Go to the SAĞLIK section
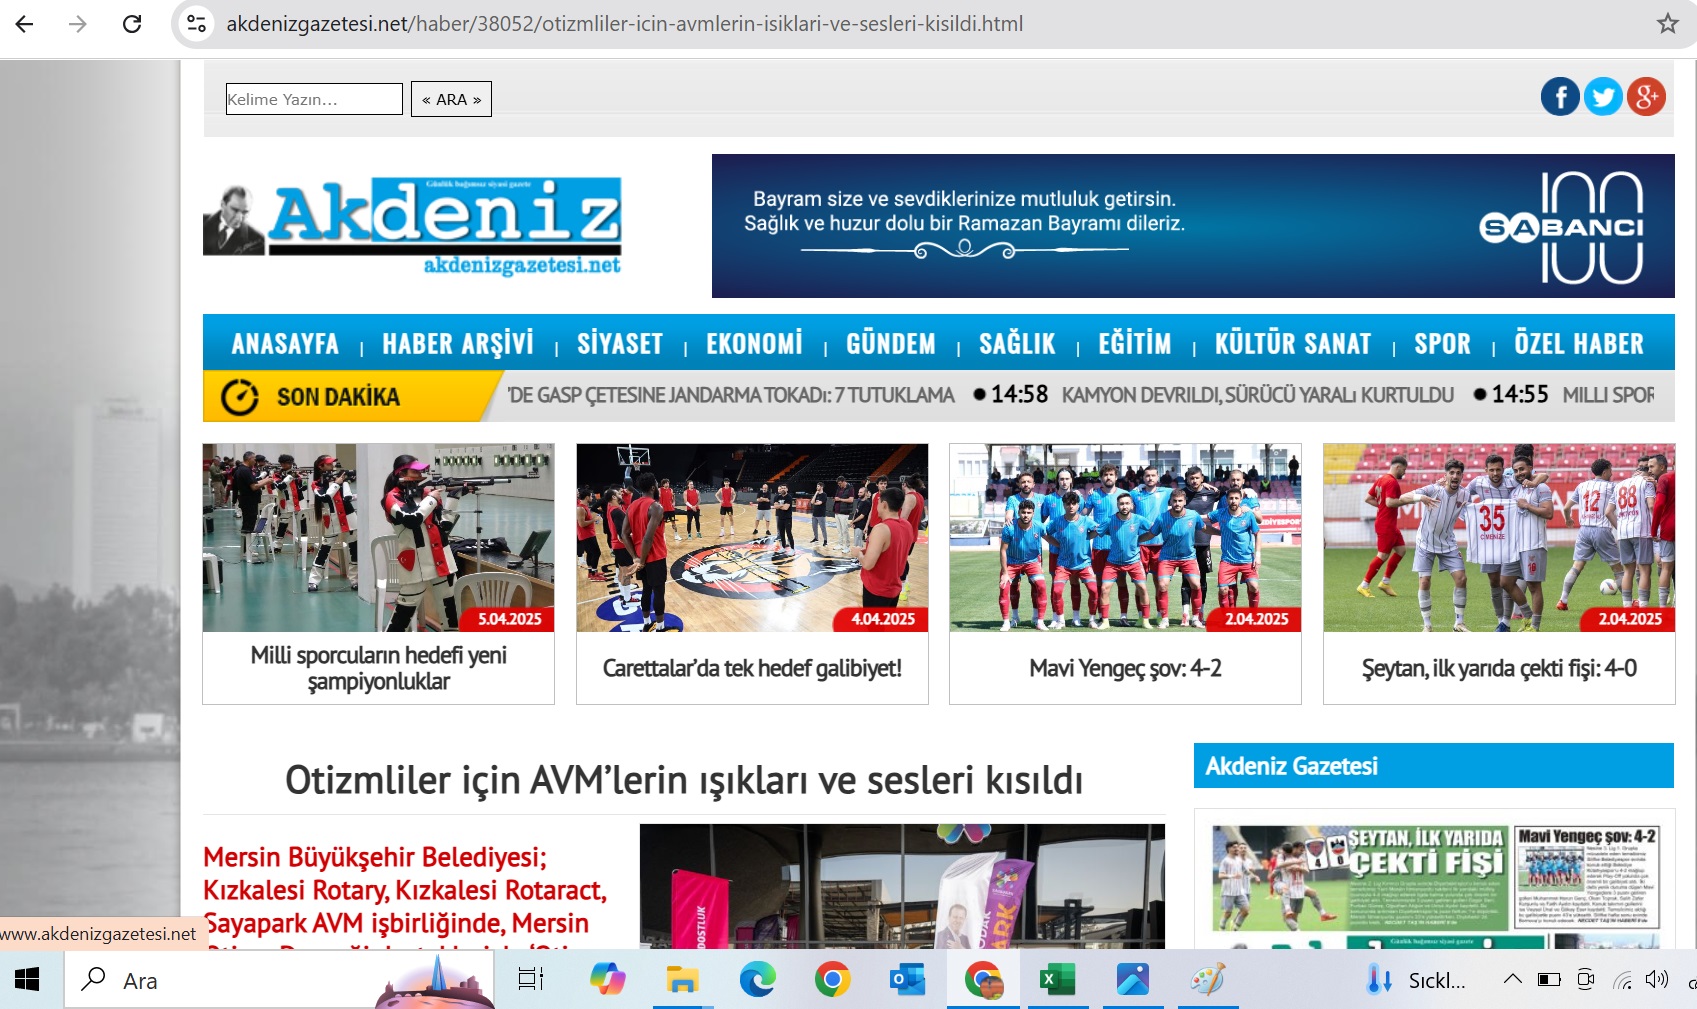 (1017, 344)
